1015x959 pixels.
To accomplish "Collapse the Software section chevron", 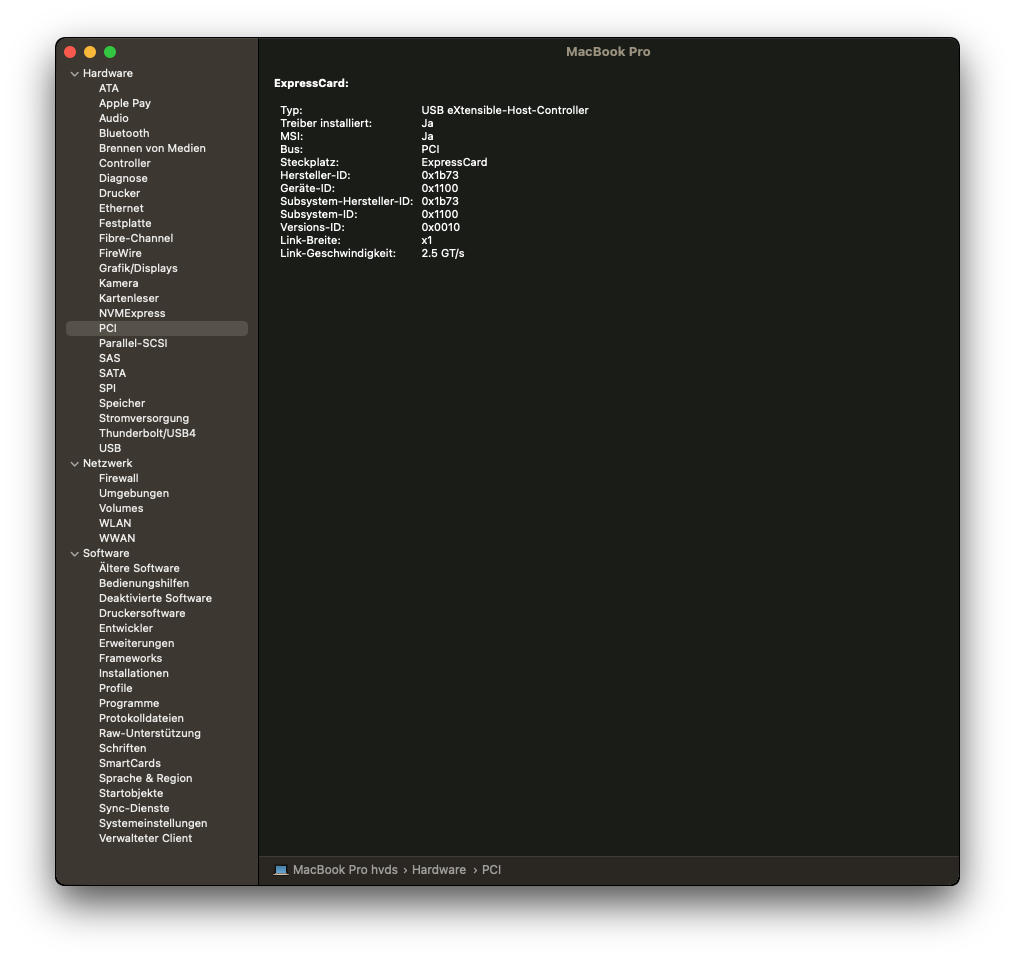I will [x=74, y=554].
